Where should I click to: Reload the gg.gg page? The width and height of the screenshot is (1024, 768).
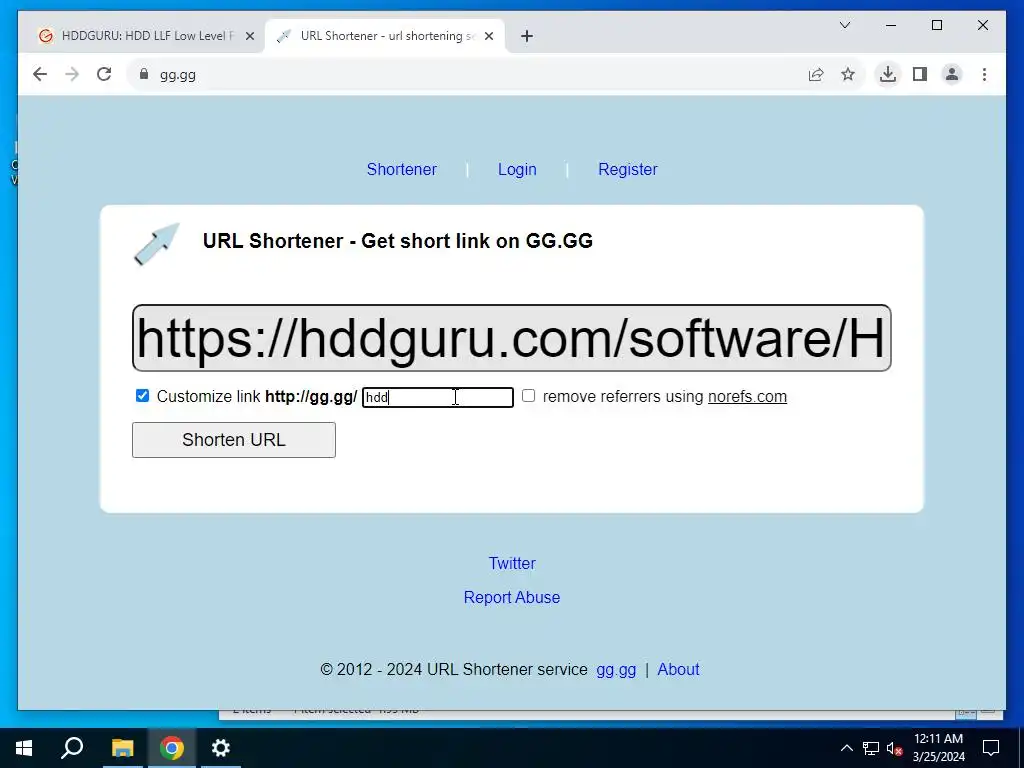pyautogui.click(x=104, y=74)
